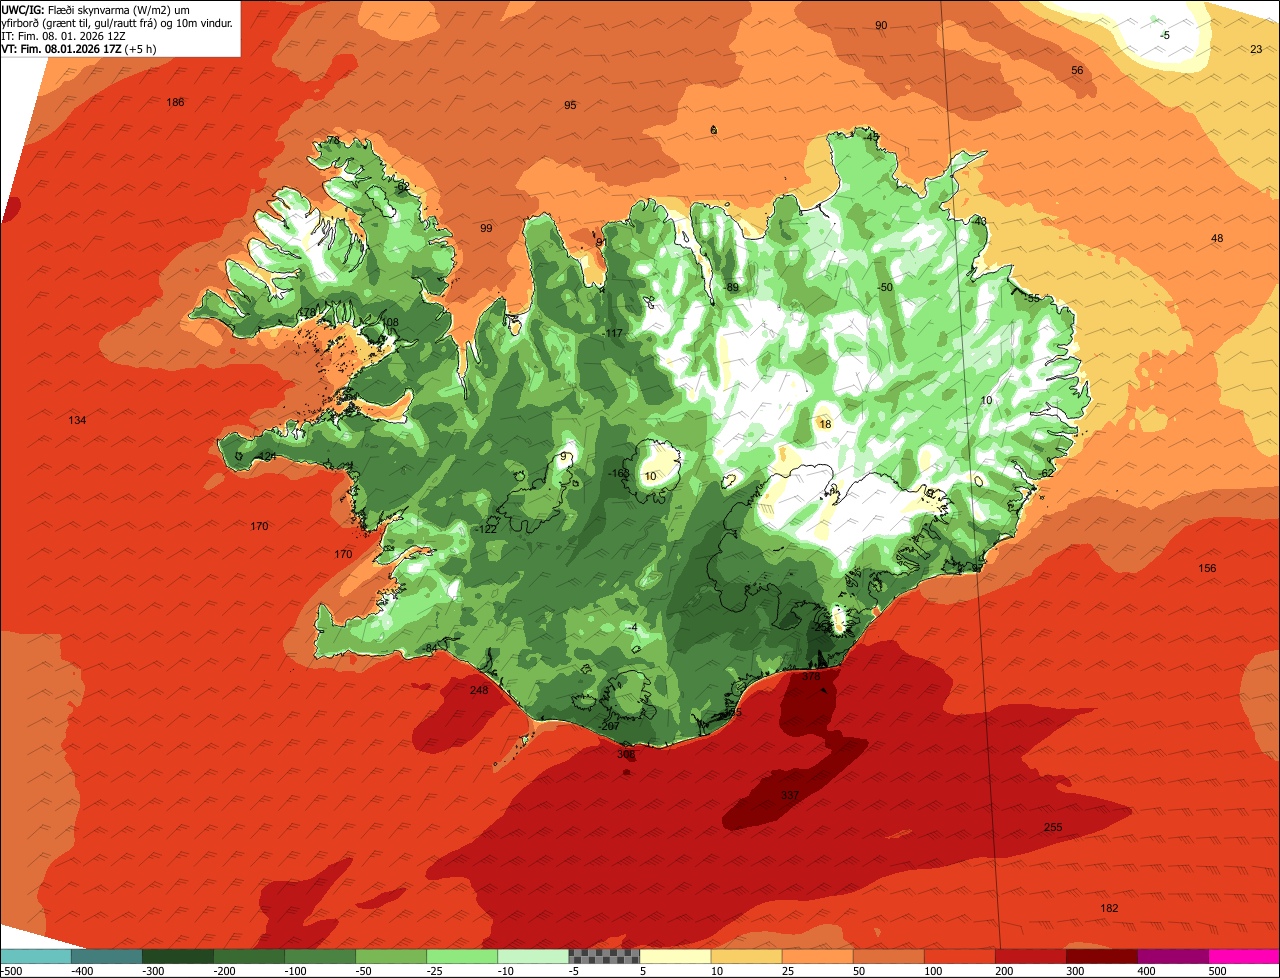Click the -400 to -300 dark teal legend swatch
The height and width of the screenshot is (978, 1280).
(106, 956)
